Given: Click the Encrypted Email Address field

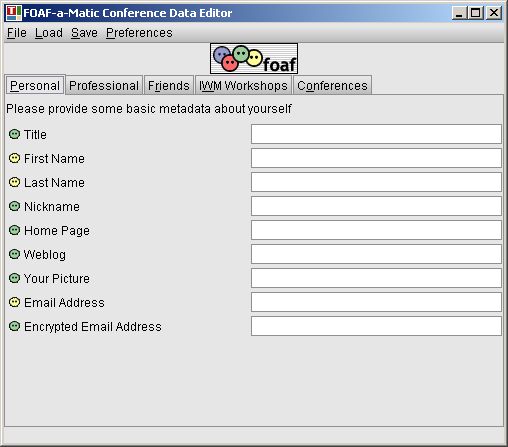Looking at the screenshot, I should [x=376, y=326].
